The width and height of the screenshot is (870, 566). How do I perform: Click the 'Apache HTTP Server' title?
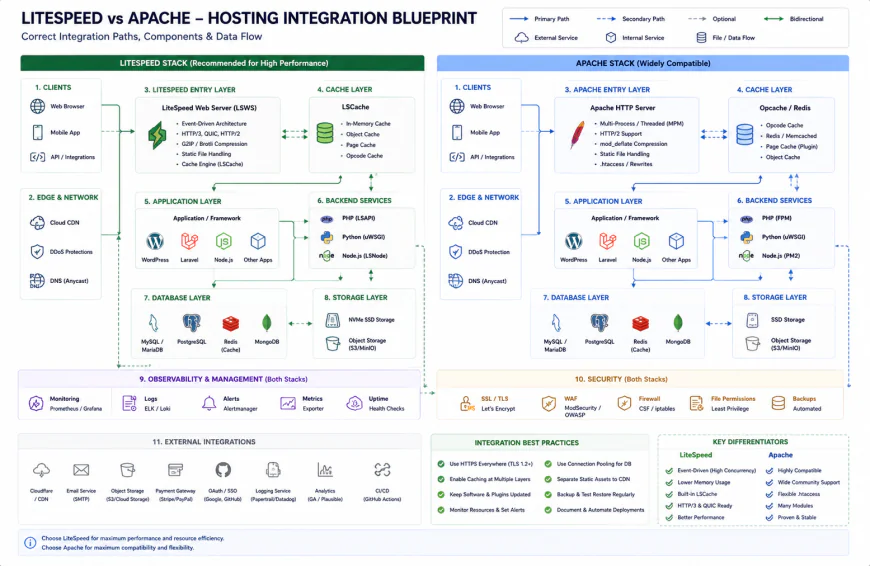point(623,108)
